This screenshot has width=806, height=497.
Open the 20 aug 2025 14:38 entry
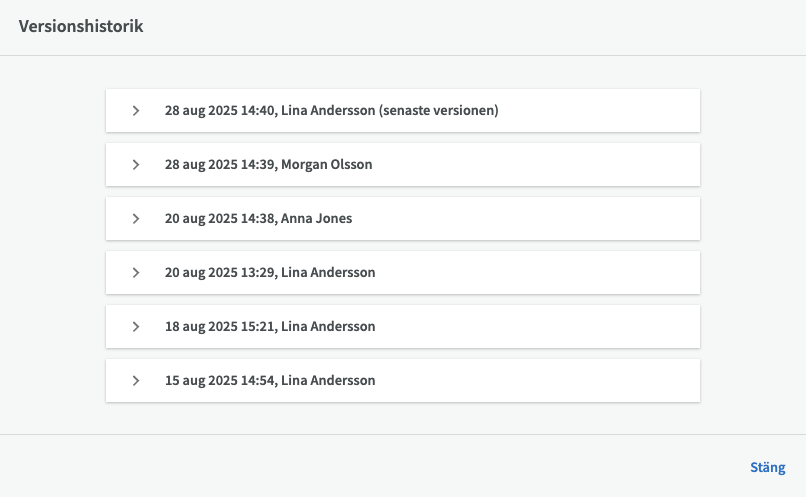coord(402,218)
